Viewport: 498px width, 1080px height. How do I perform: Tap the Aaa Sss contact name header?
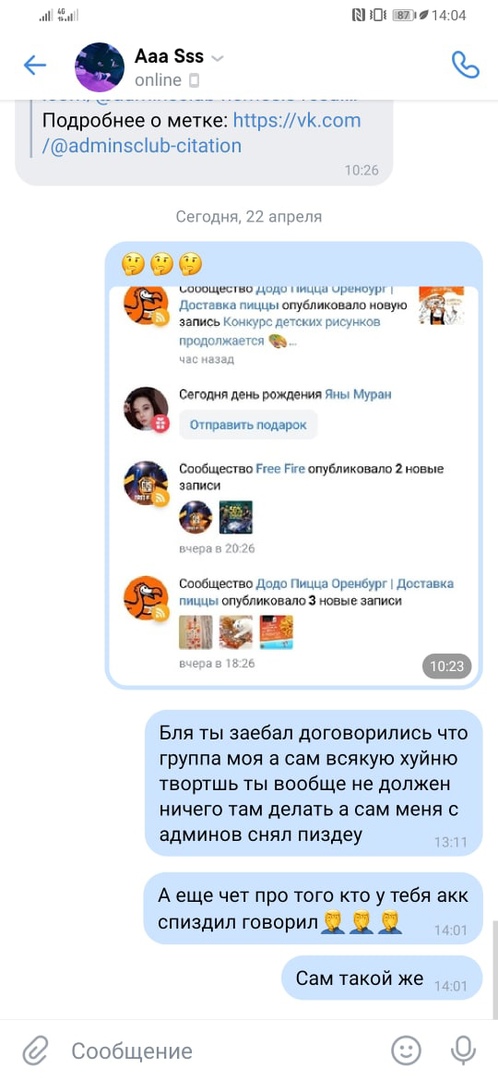point(169,56)
